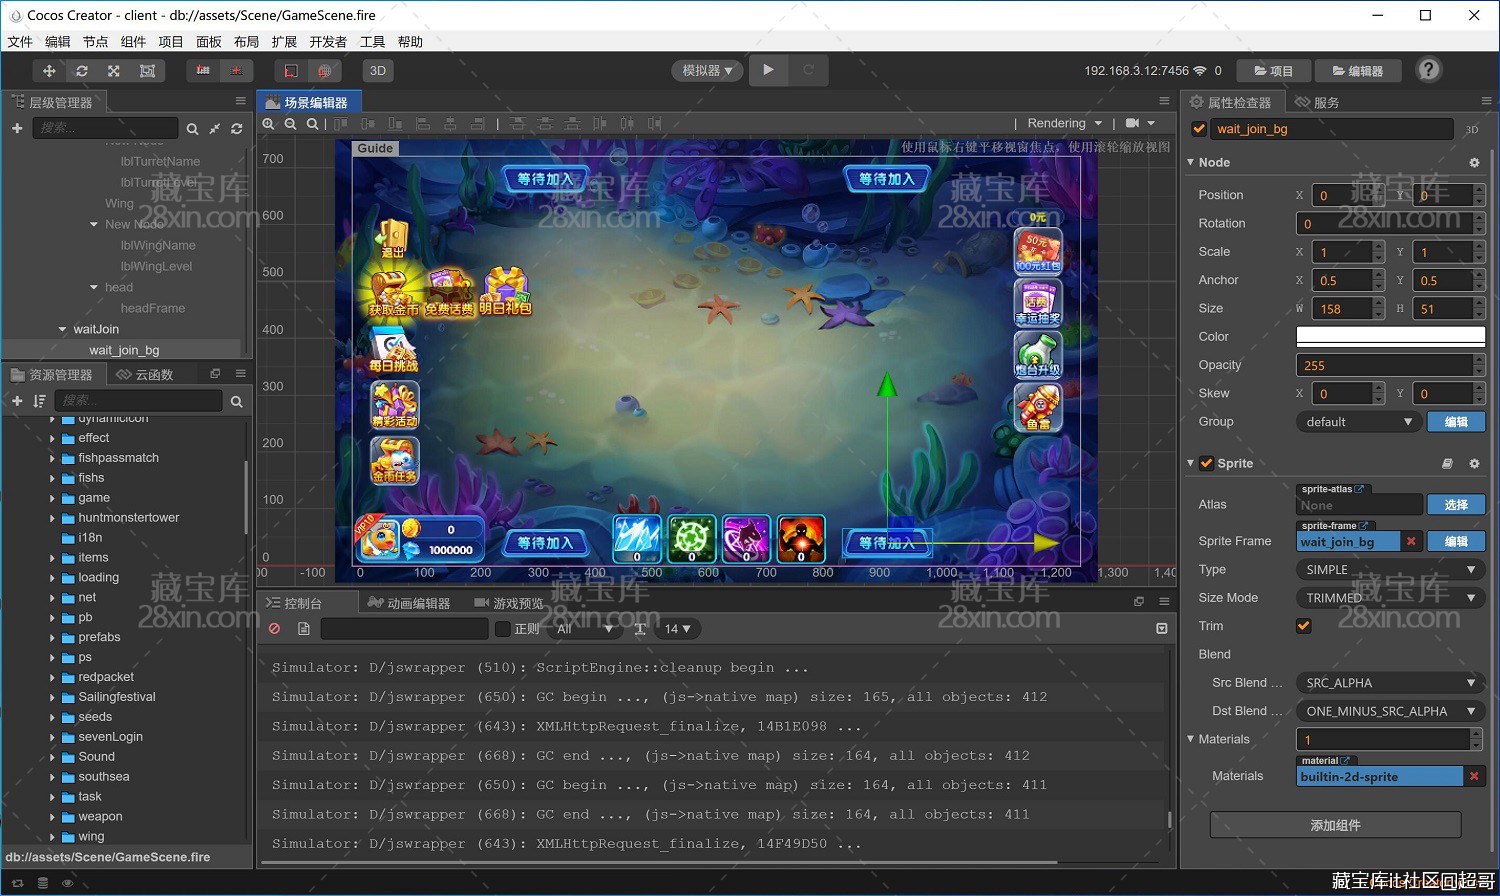Open the Sprite component help document icon
Screen dimensions: 1500x896
pos(1447,464)
